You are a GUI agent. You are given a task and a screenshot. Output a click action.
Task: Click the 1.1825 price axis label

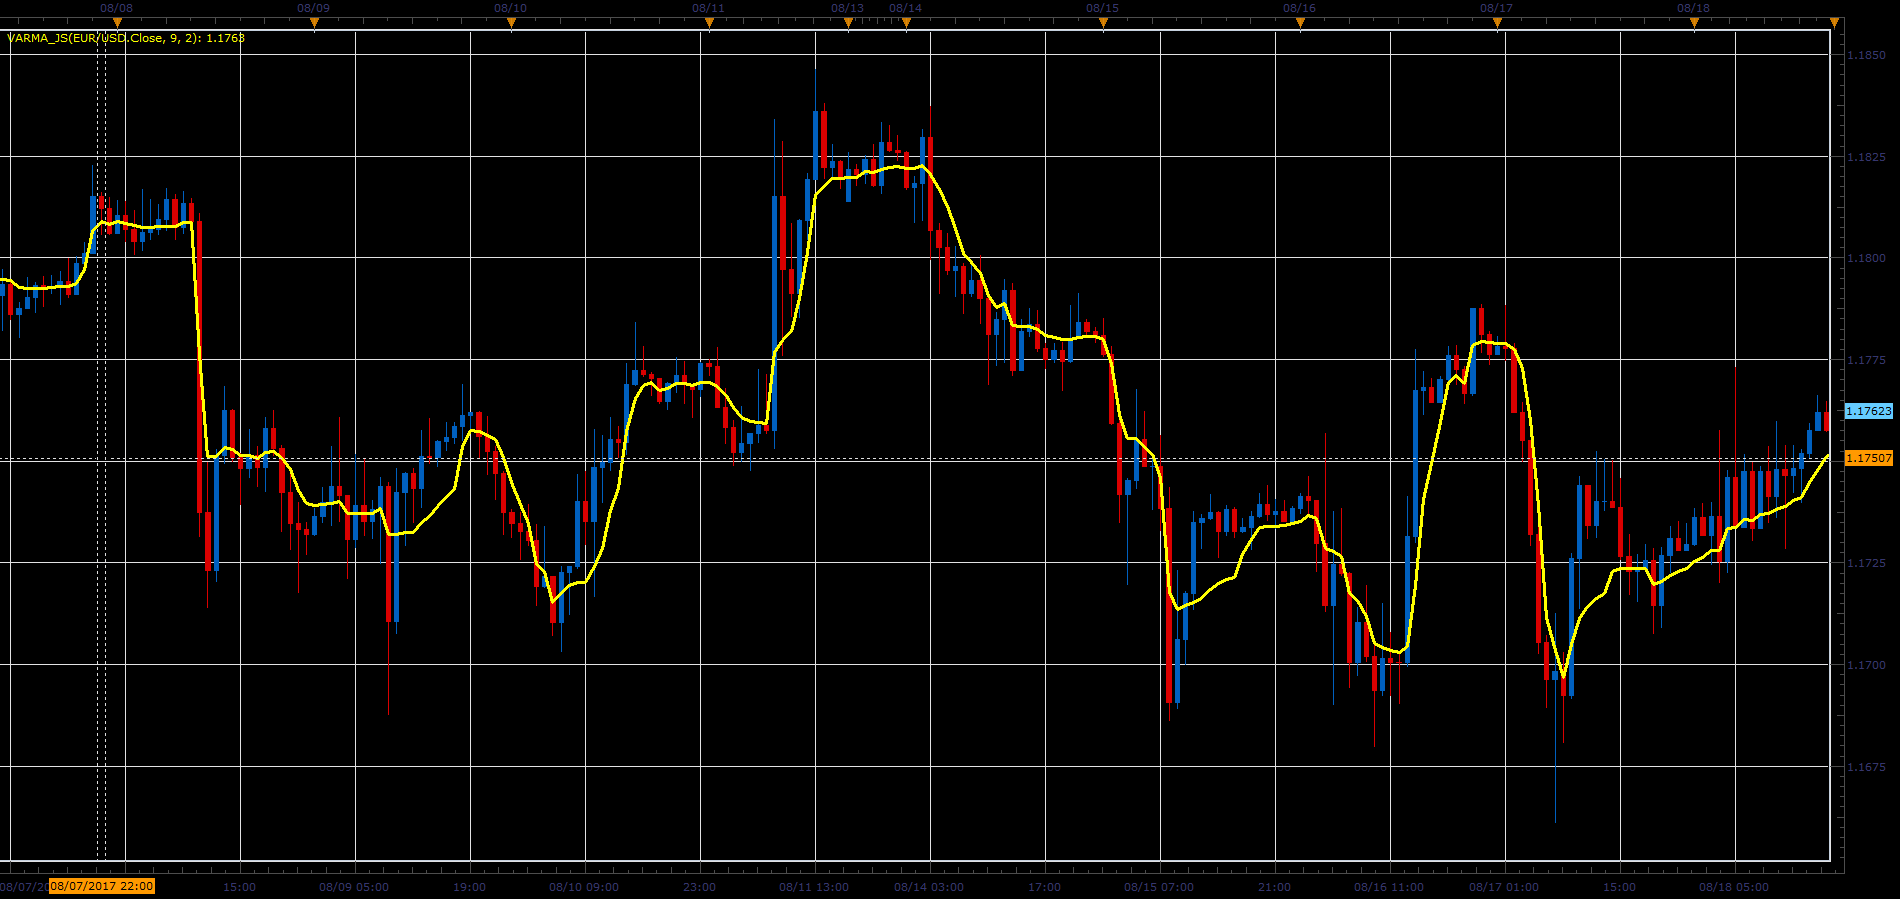[x=1866, y=157]
